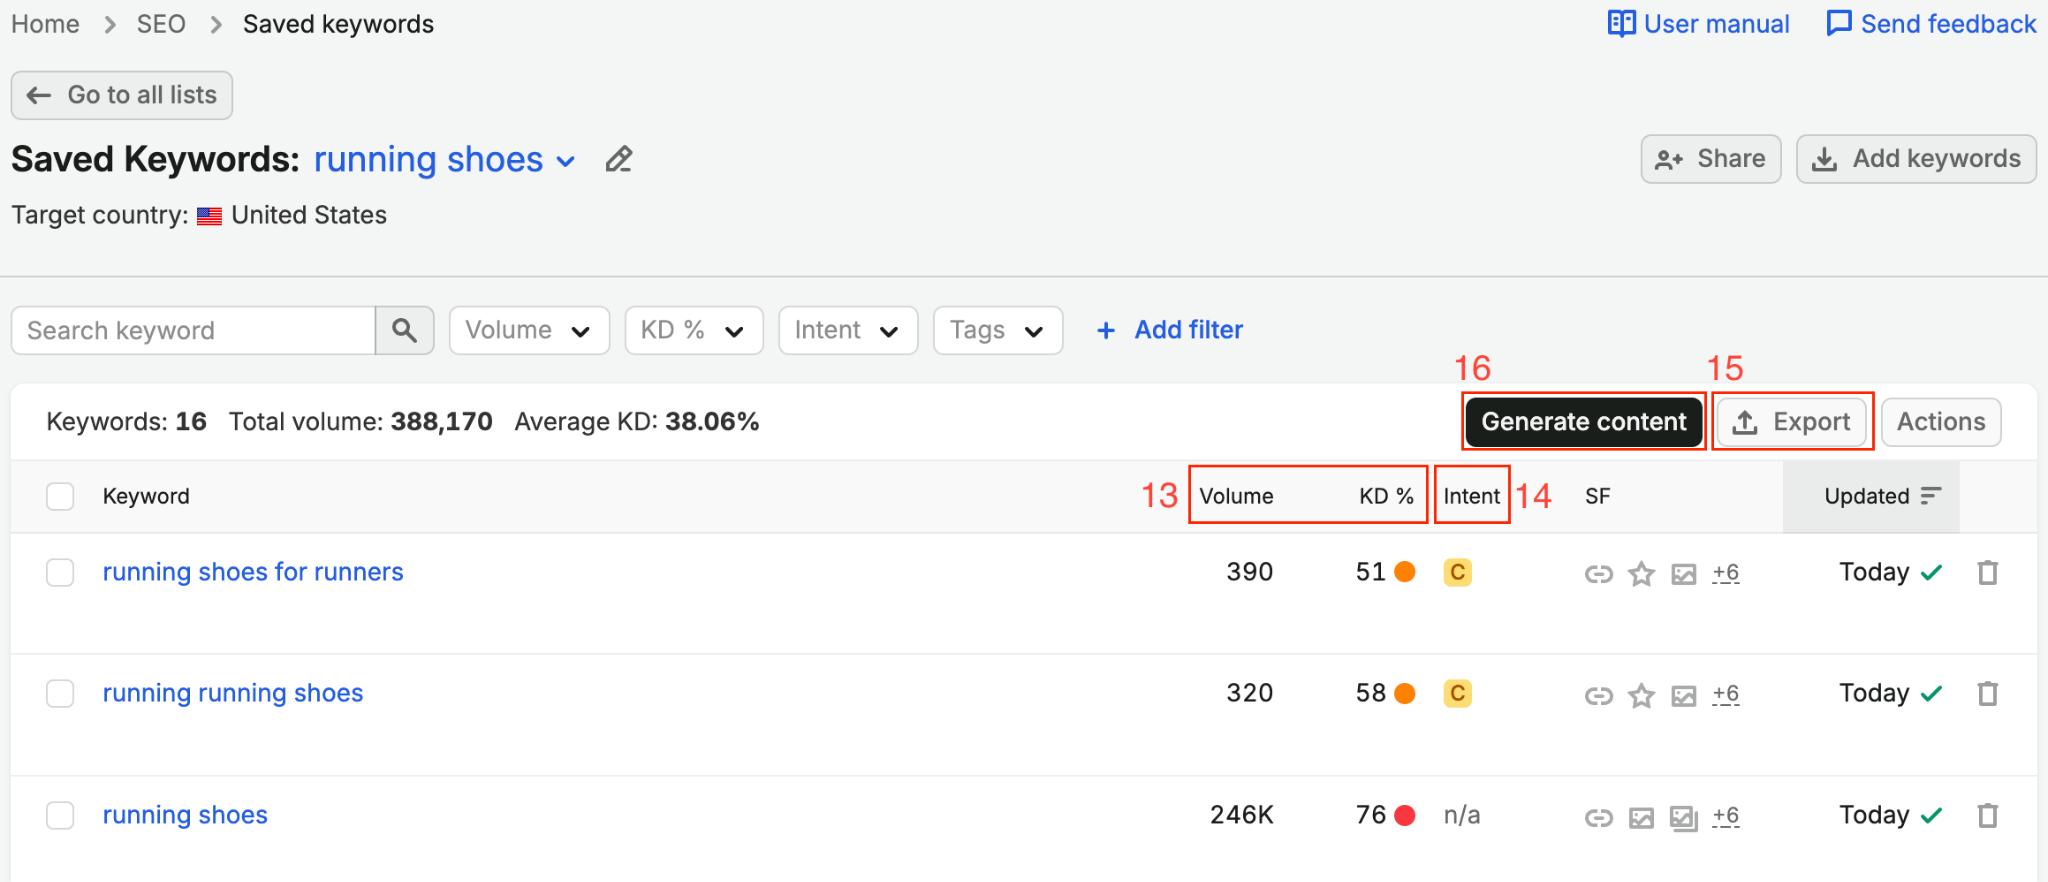Open the Intent filter dropdown

pos(848,330)
